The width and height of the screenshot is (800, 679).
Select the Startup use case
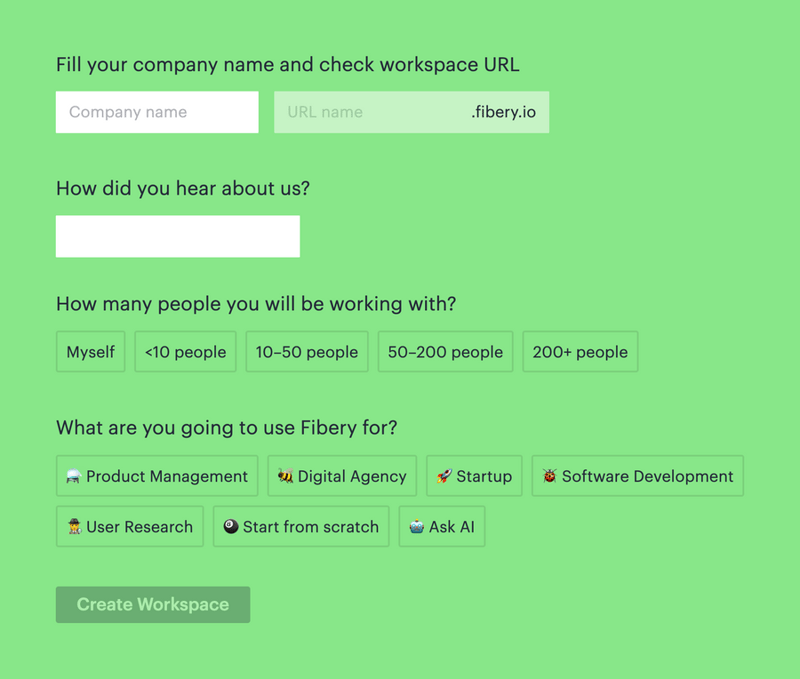tap(474, 476)
